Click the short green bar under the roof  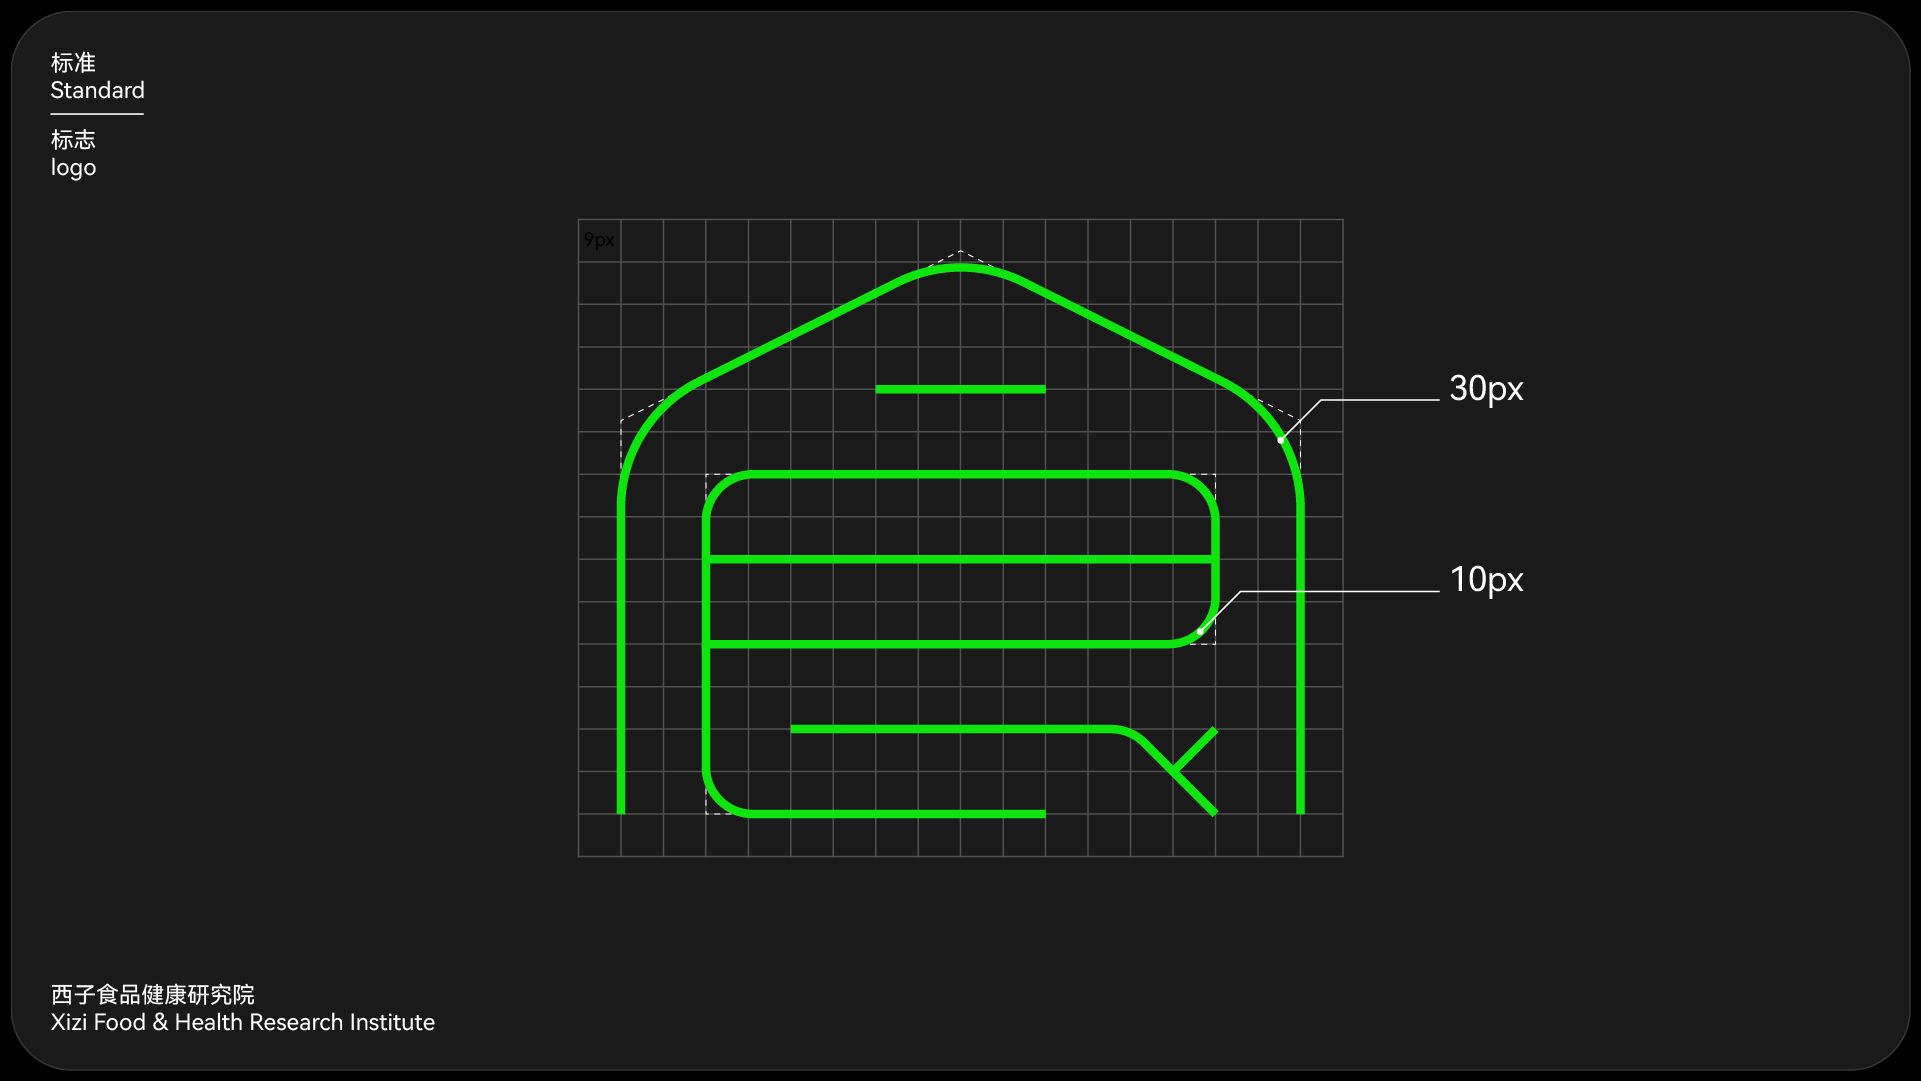pyautogui.click(x=960, y=389)
